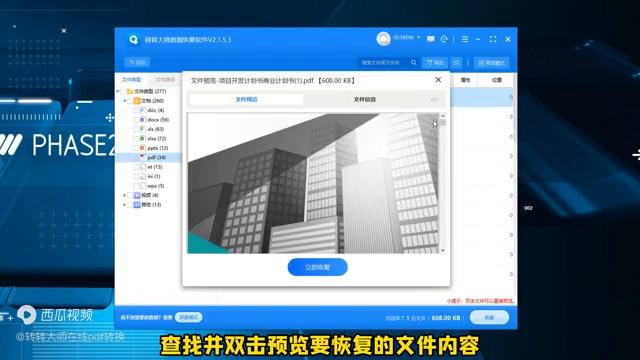Image resolution: width=640 pixels, height=360 pixels.
Task: Check the ini (1) checkbox
Action: 136,176
